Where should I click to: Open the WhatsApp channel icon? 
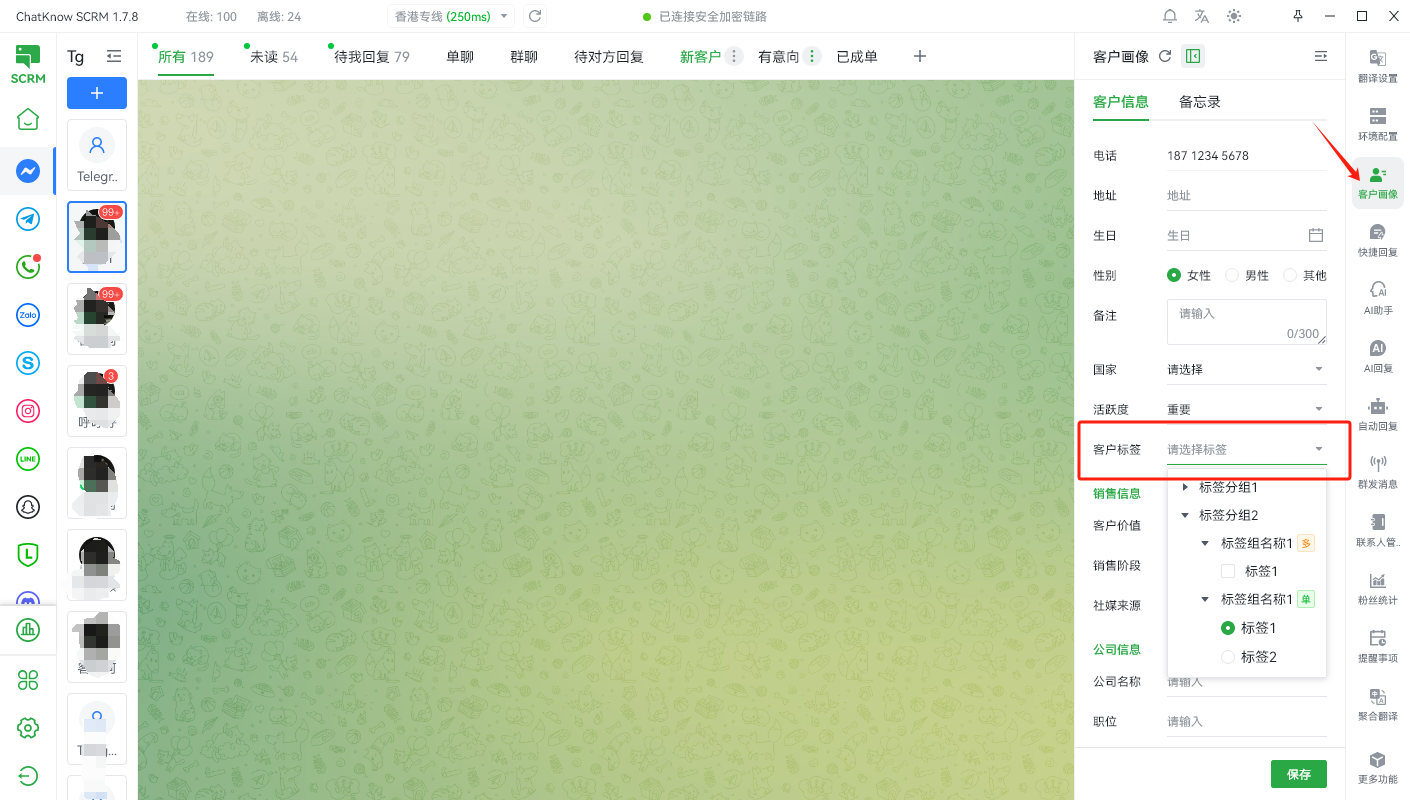(28, 267)
